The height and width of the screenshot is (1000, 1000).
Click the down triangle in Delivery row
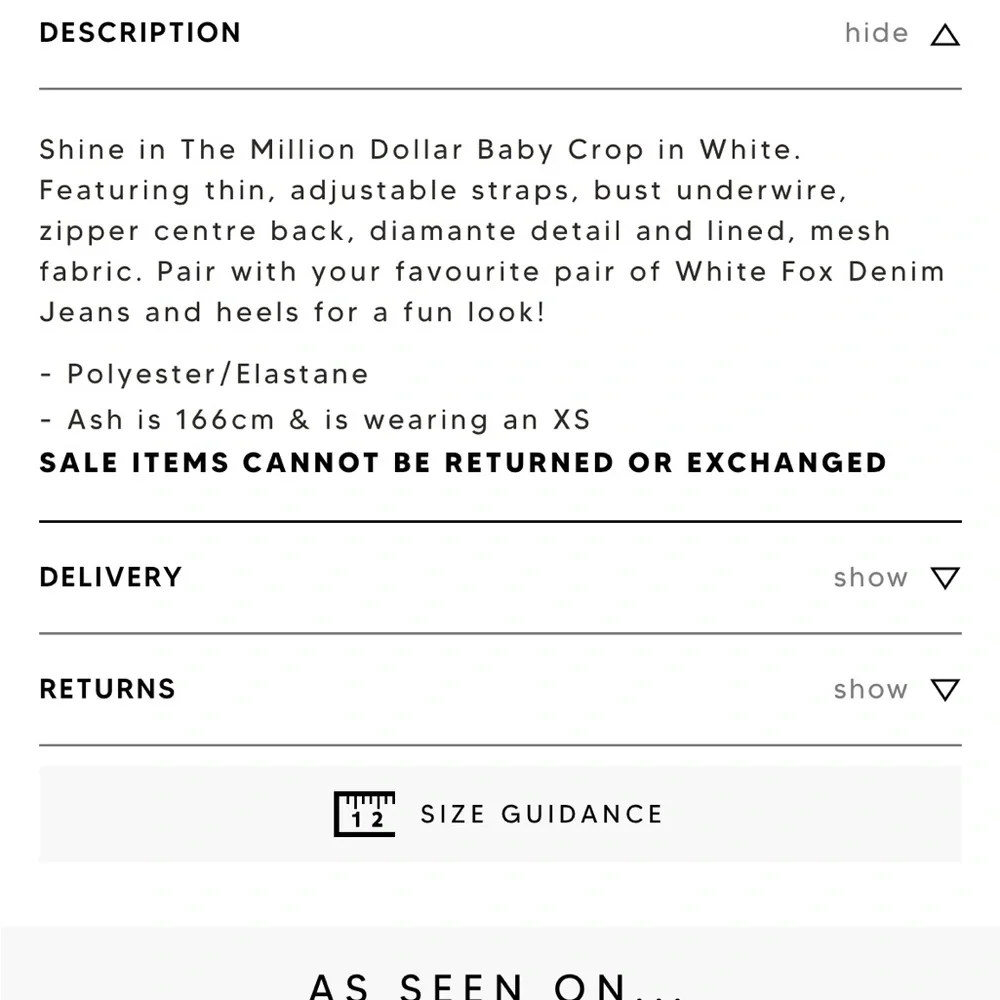[x=945, y=578]
